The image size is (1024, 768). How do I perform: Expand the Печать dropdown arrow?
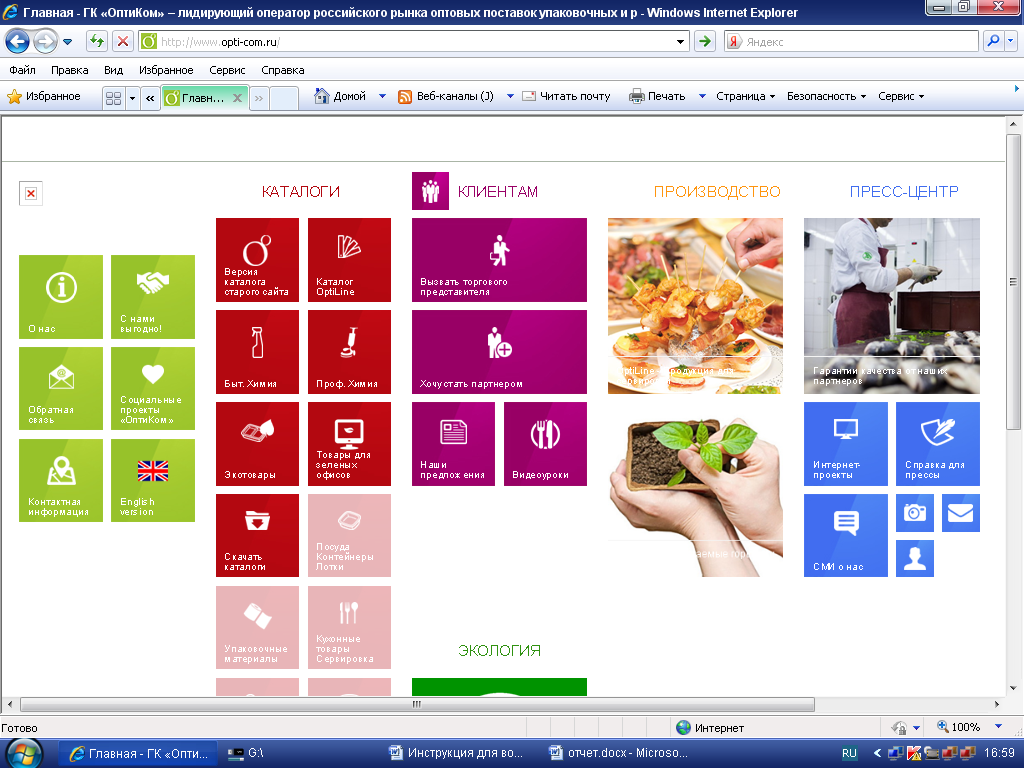tap(702, 96)
